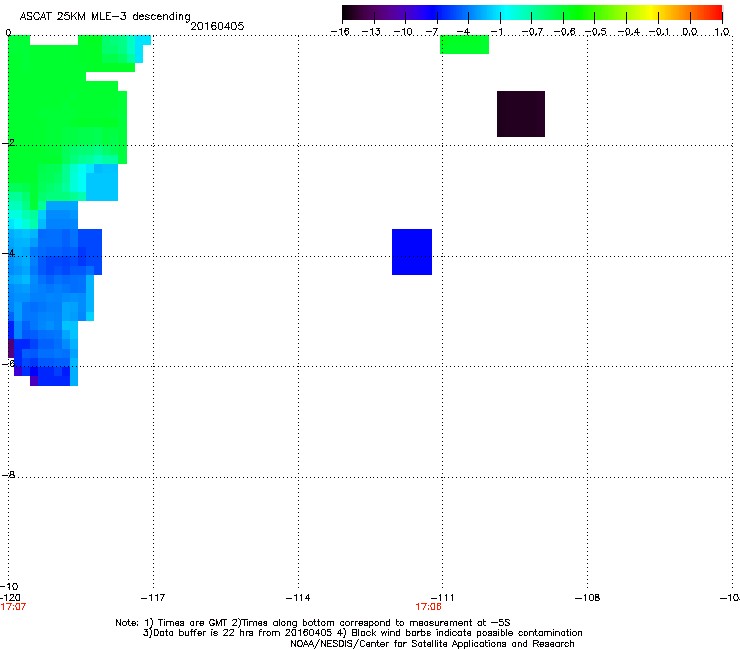Select the color bar label "-7"

coord(431,32)
